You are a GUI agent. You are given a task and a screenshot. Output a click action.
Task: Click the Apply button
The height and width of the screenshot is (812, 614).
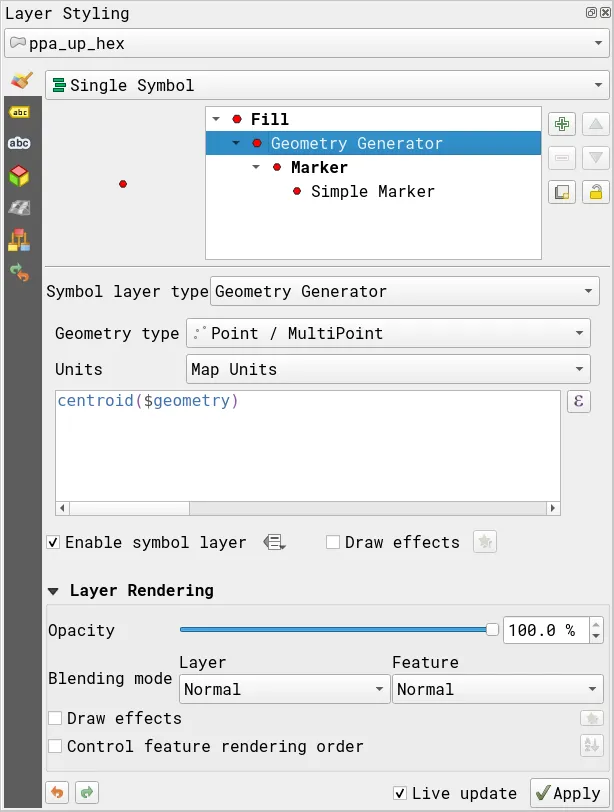568,793
